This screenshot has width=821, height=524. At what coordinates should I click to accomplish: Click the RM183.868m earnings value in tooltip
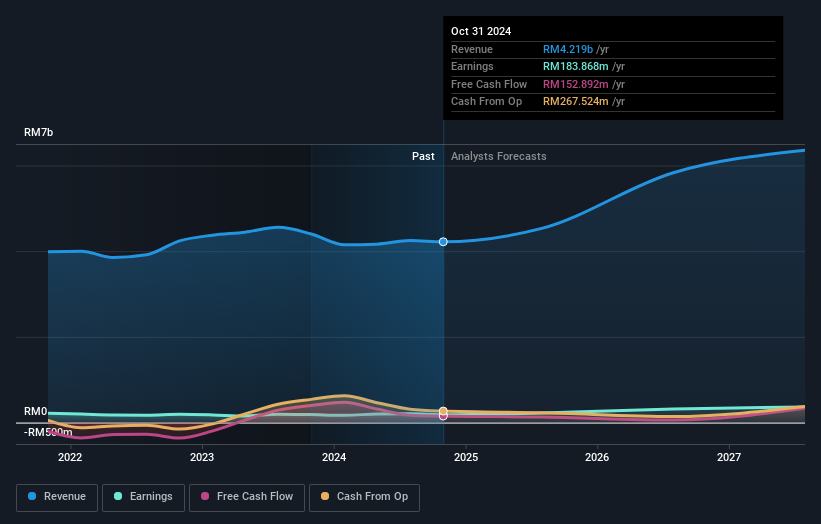click(575, 66)
